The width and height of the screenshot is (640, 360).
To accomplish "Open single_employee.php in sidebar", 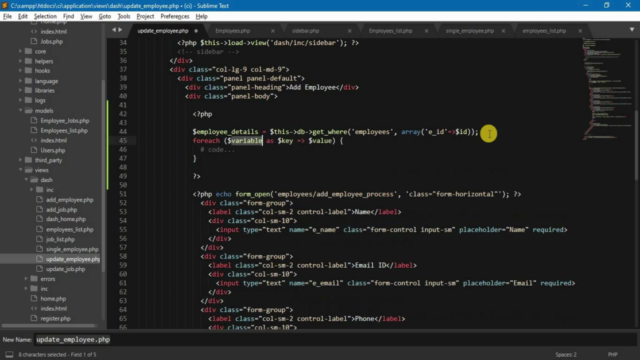I will click(x=72, y=249).
